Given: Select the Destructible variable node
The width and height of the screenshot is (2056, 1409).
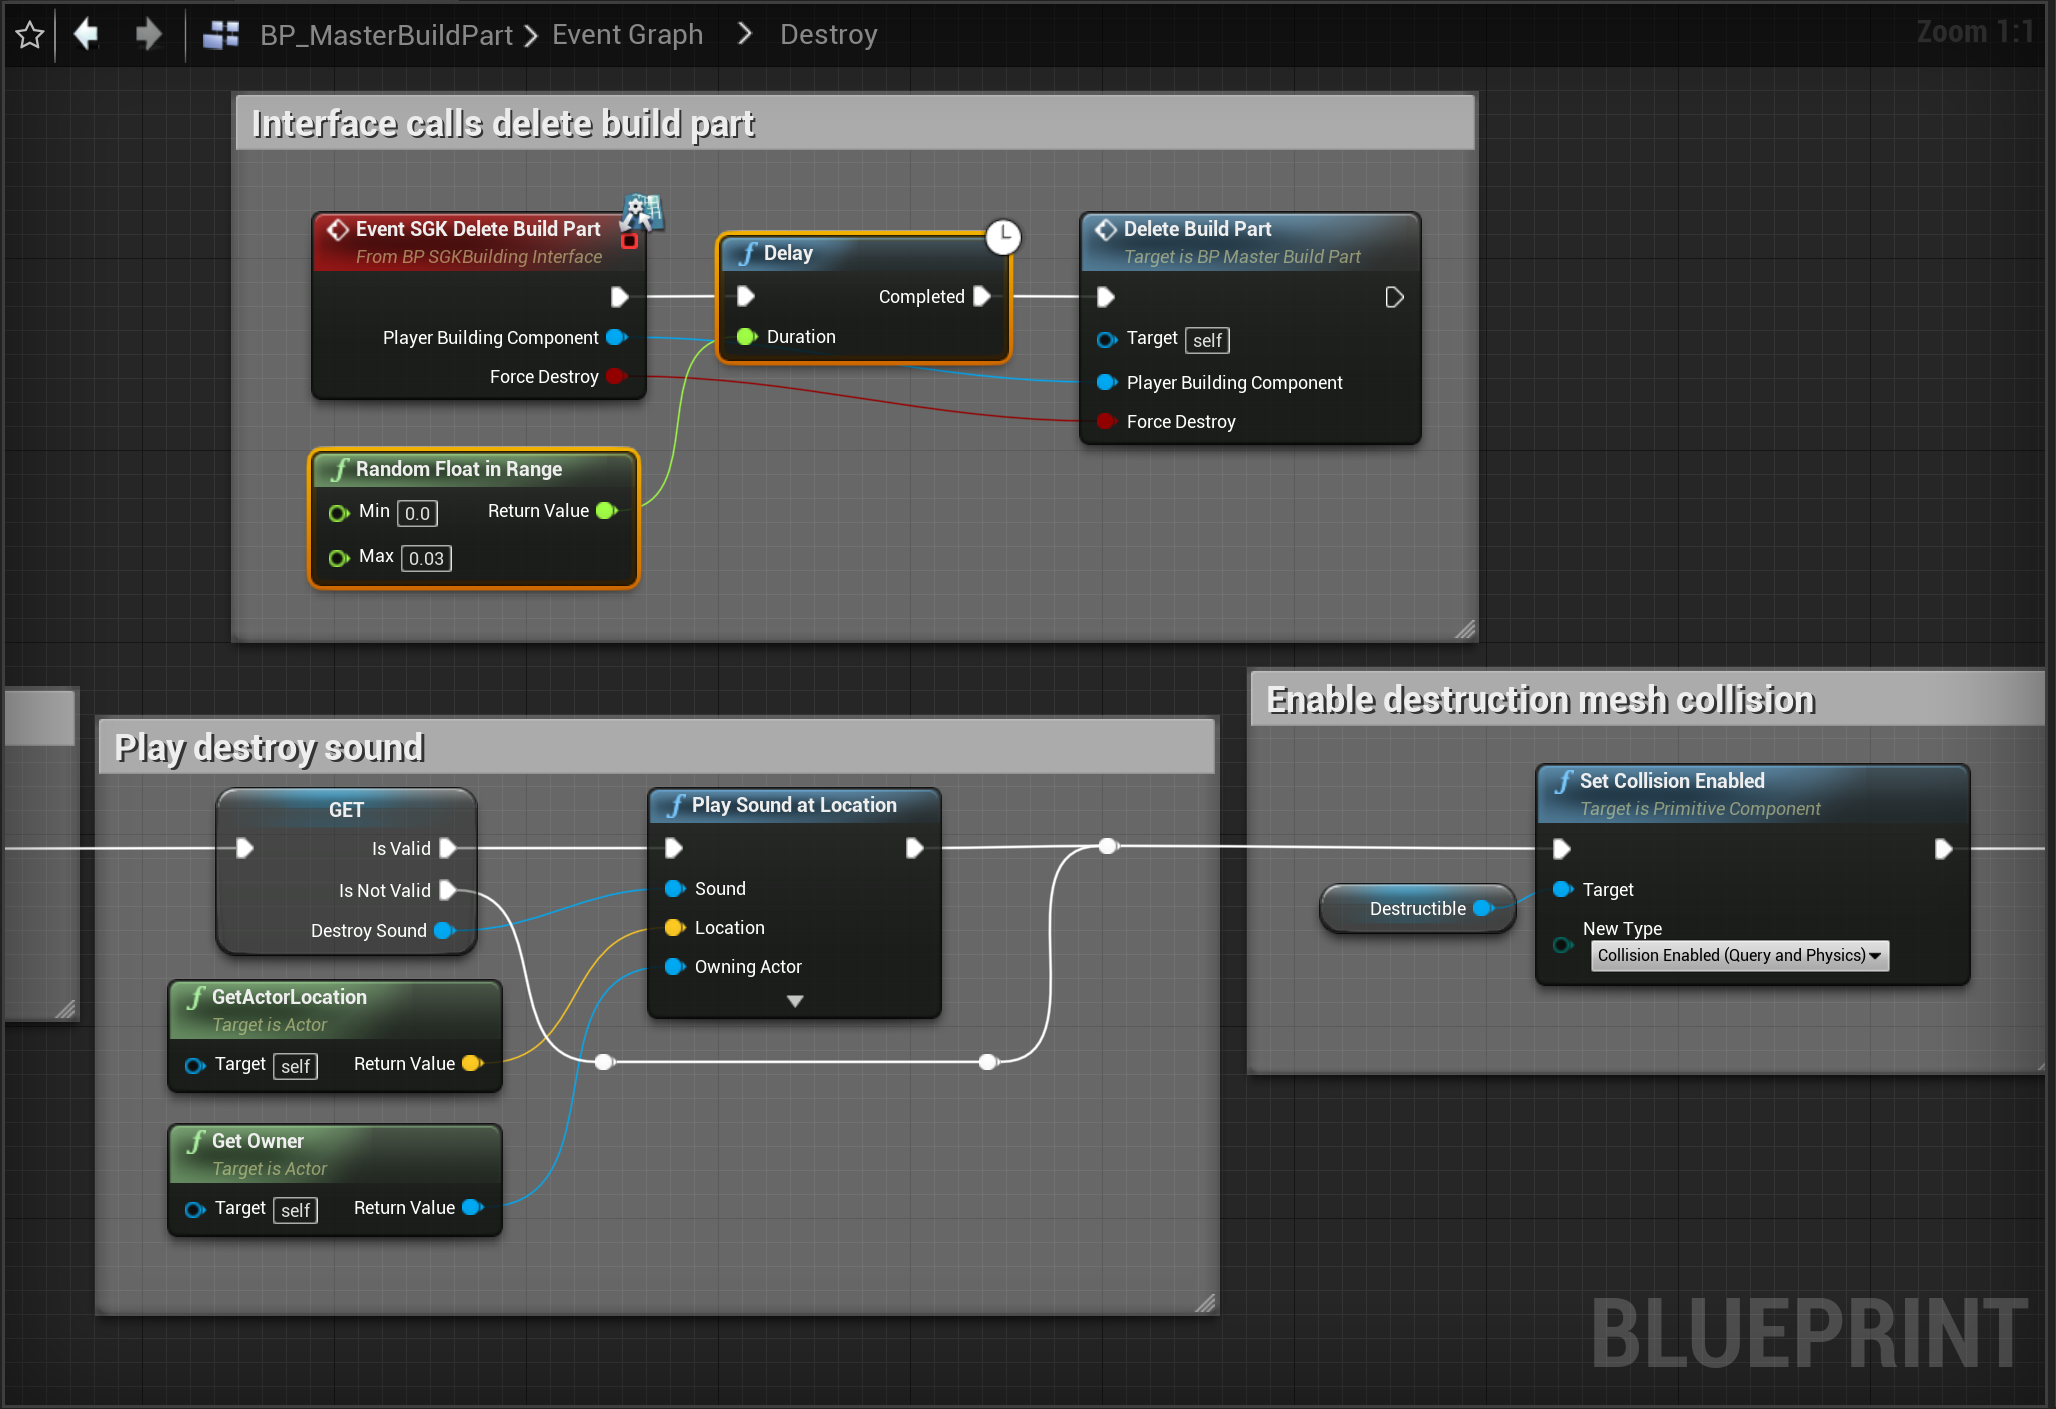Looking at the screenshot, I should click(1416, 908).
